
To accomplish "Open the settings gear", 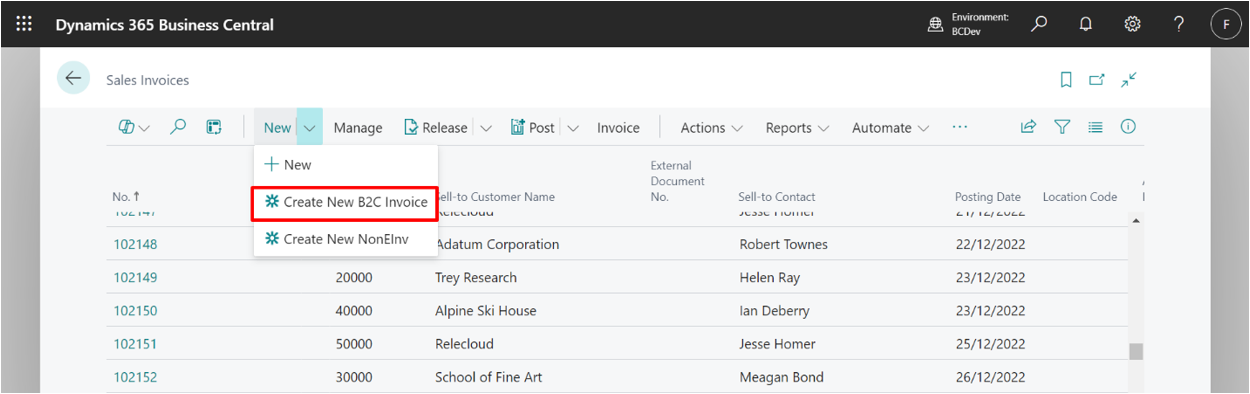I will pos(1133,24).
